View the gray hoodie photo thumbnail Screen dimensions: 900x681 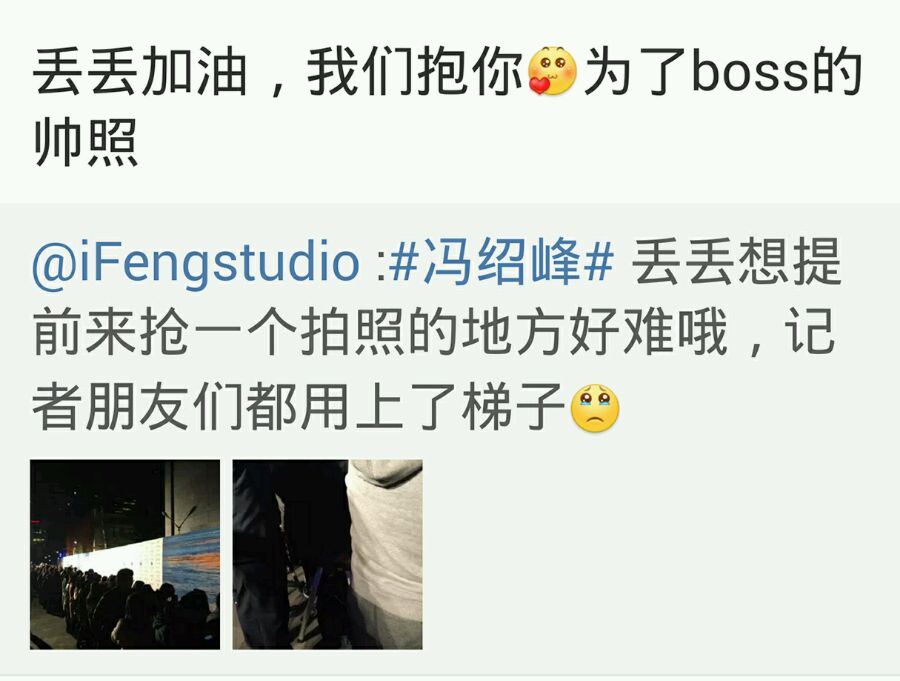327,554
